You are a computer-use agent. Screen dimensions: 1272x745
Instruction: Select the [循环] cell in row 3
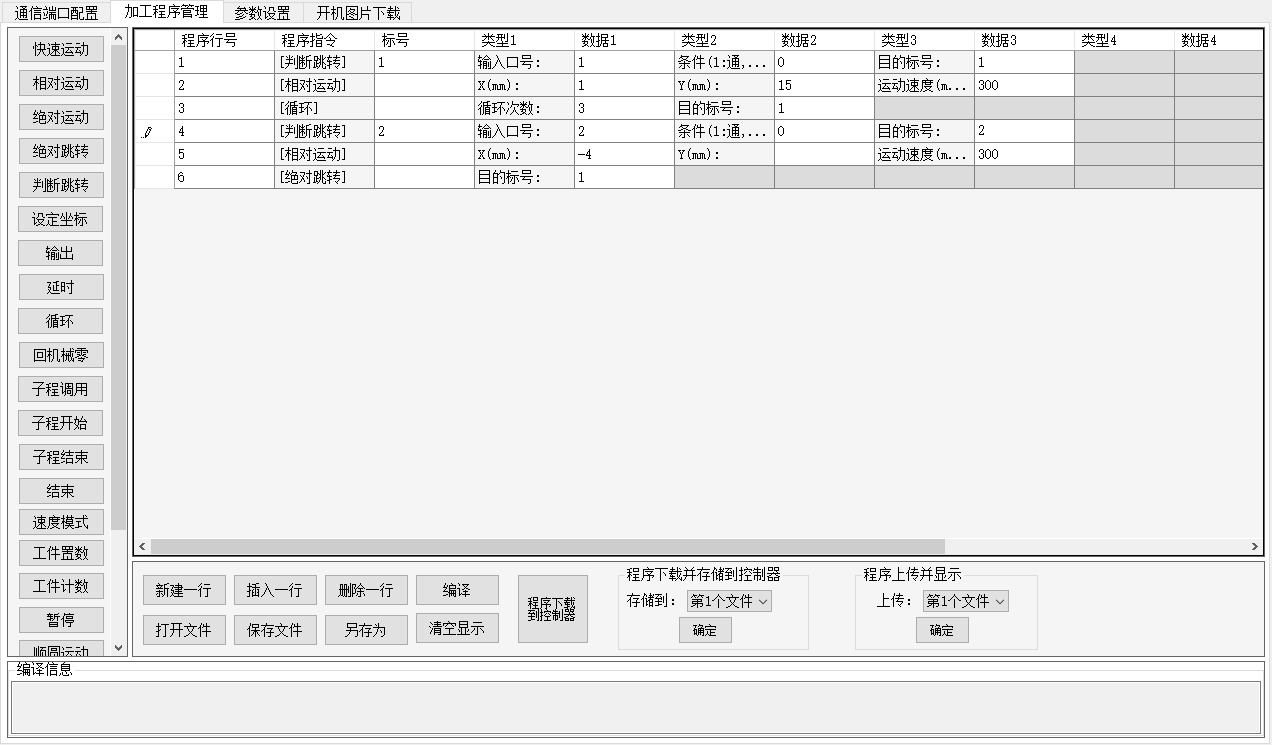pyautogui.click(x=324, y=108)
